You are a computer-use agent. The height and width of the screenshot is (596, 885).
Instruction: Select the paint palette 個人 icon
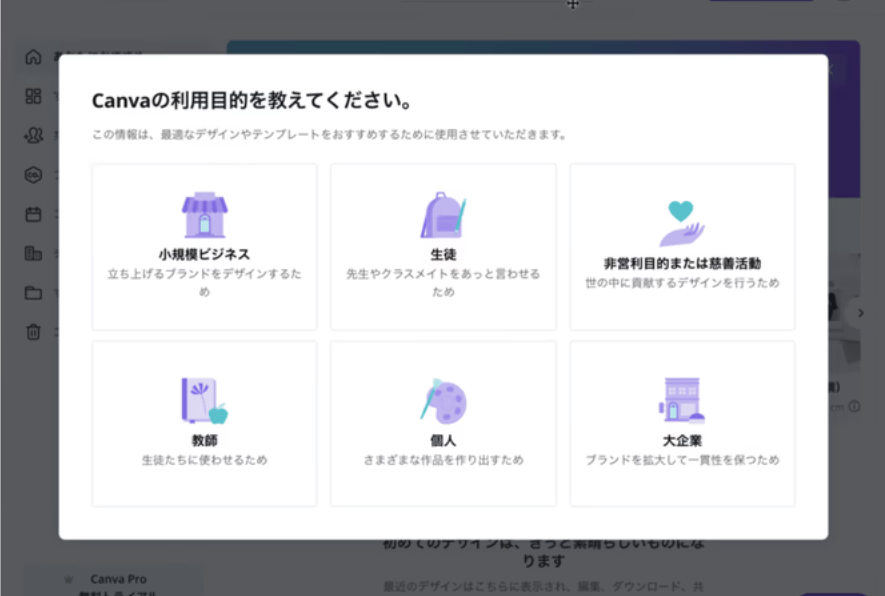coord(443,400)
